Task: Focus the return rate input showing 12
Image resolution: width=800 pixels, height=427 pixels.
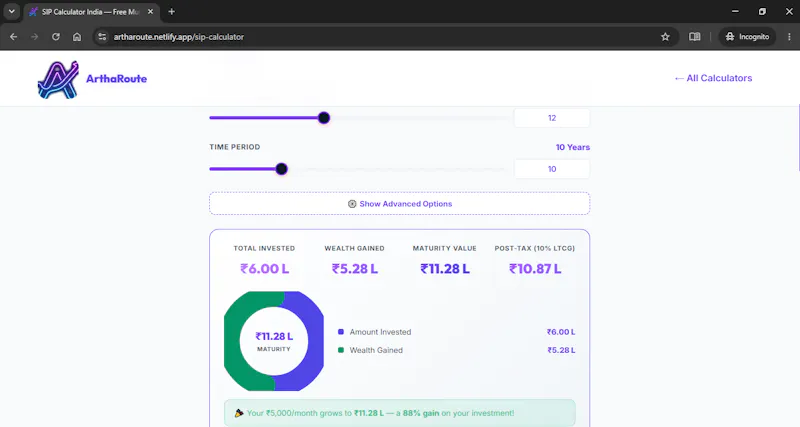Action: 552,118
